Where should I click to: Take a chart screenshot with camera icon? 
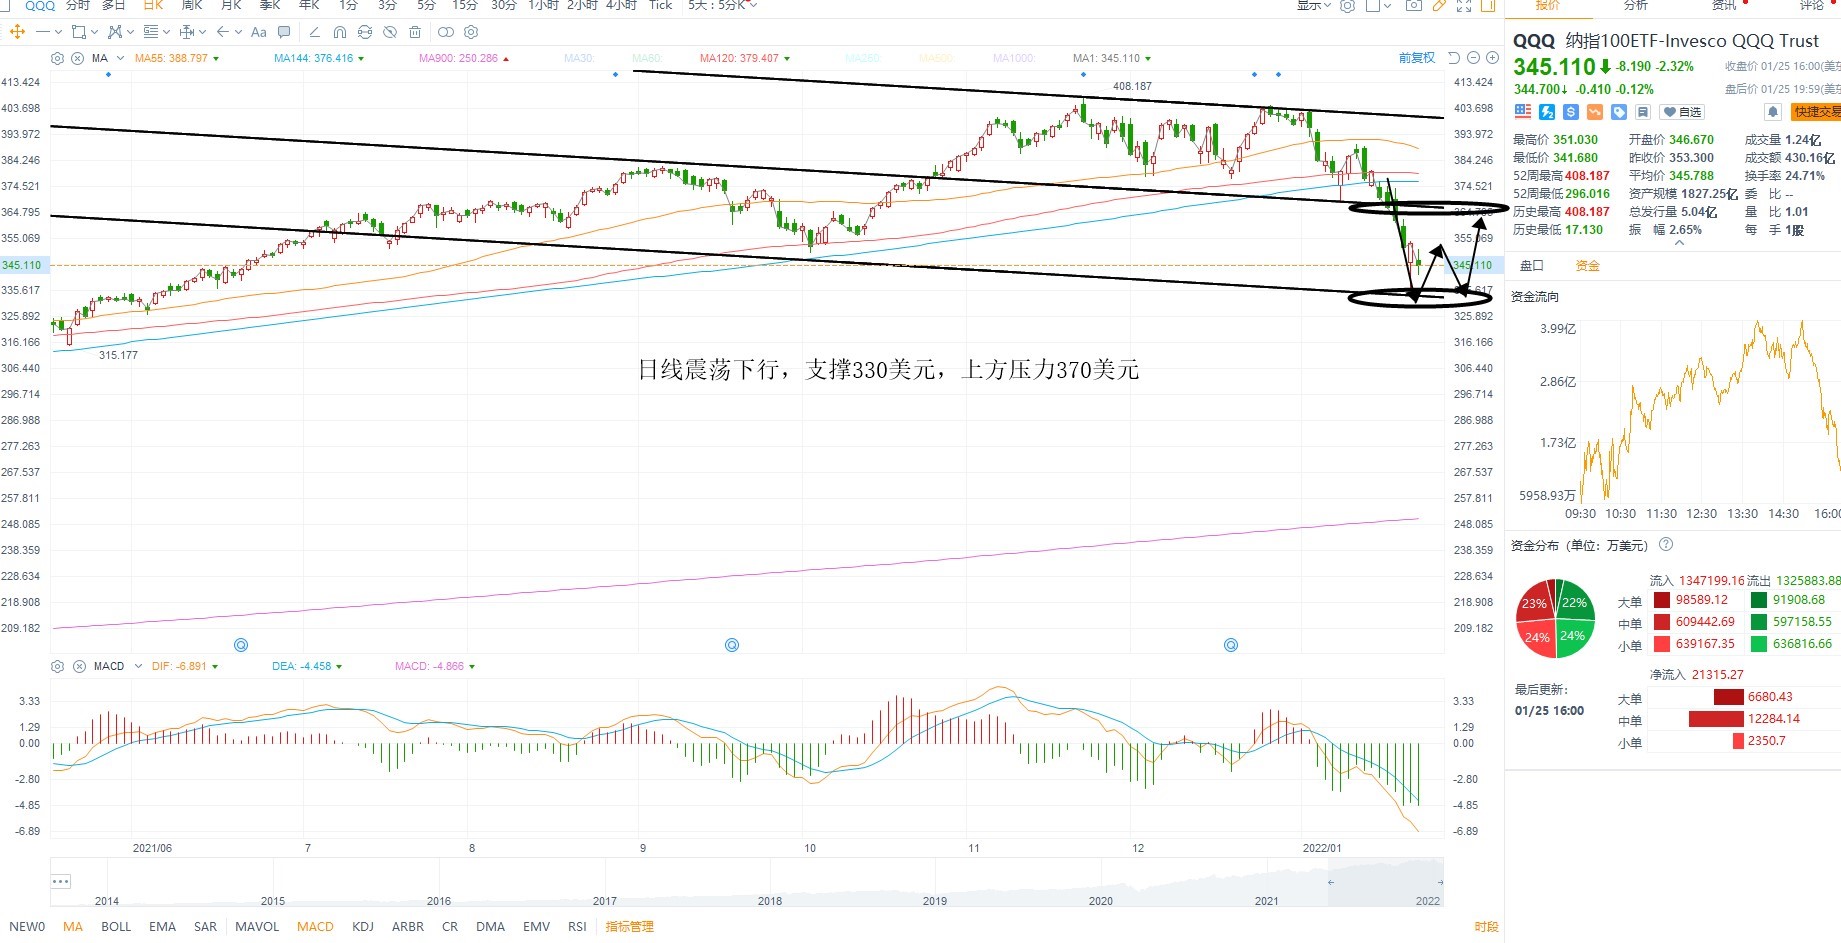click(x=1414, y=5)
